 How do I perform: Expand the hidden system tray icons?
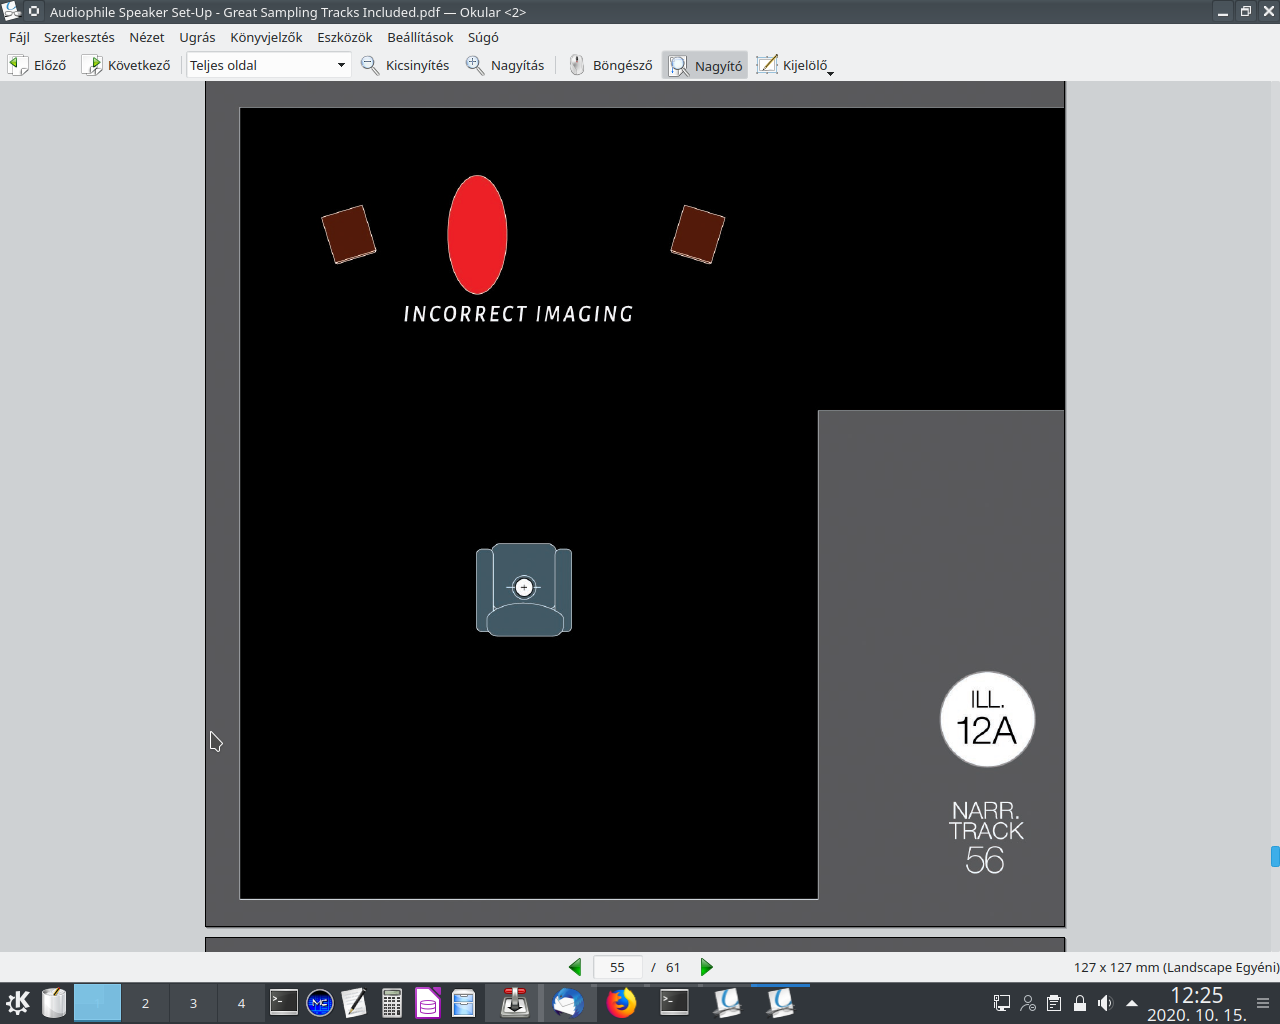1130,1003
